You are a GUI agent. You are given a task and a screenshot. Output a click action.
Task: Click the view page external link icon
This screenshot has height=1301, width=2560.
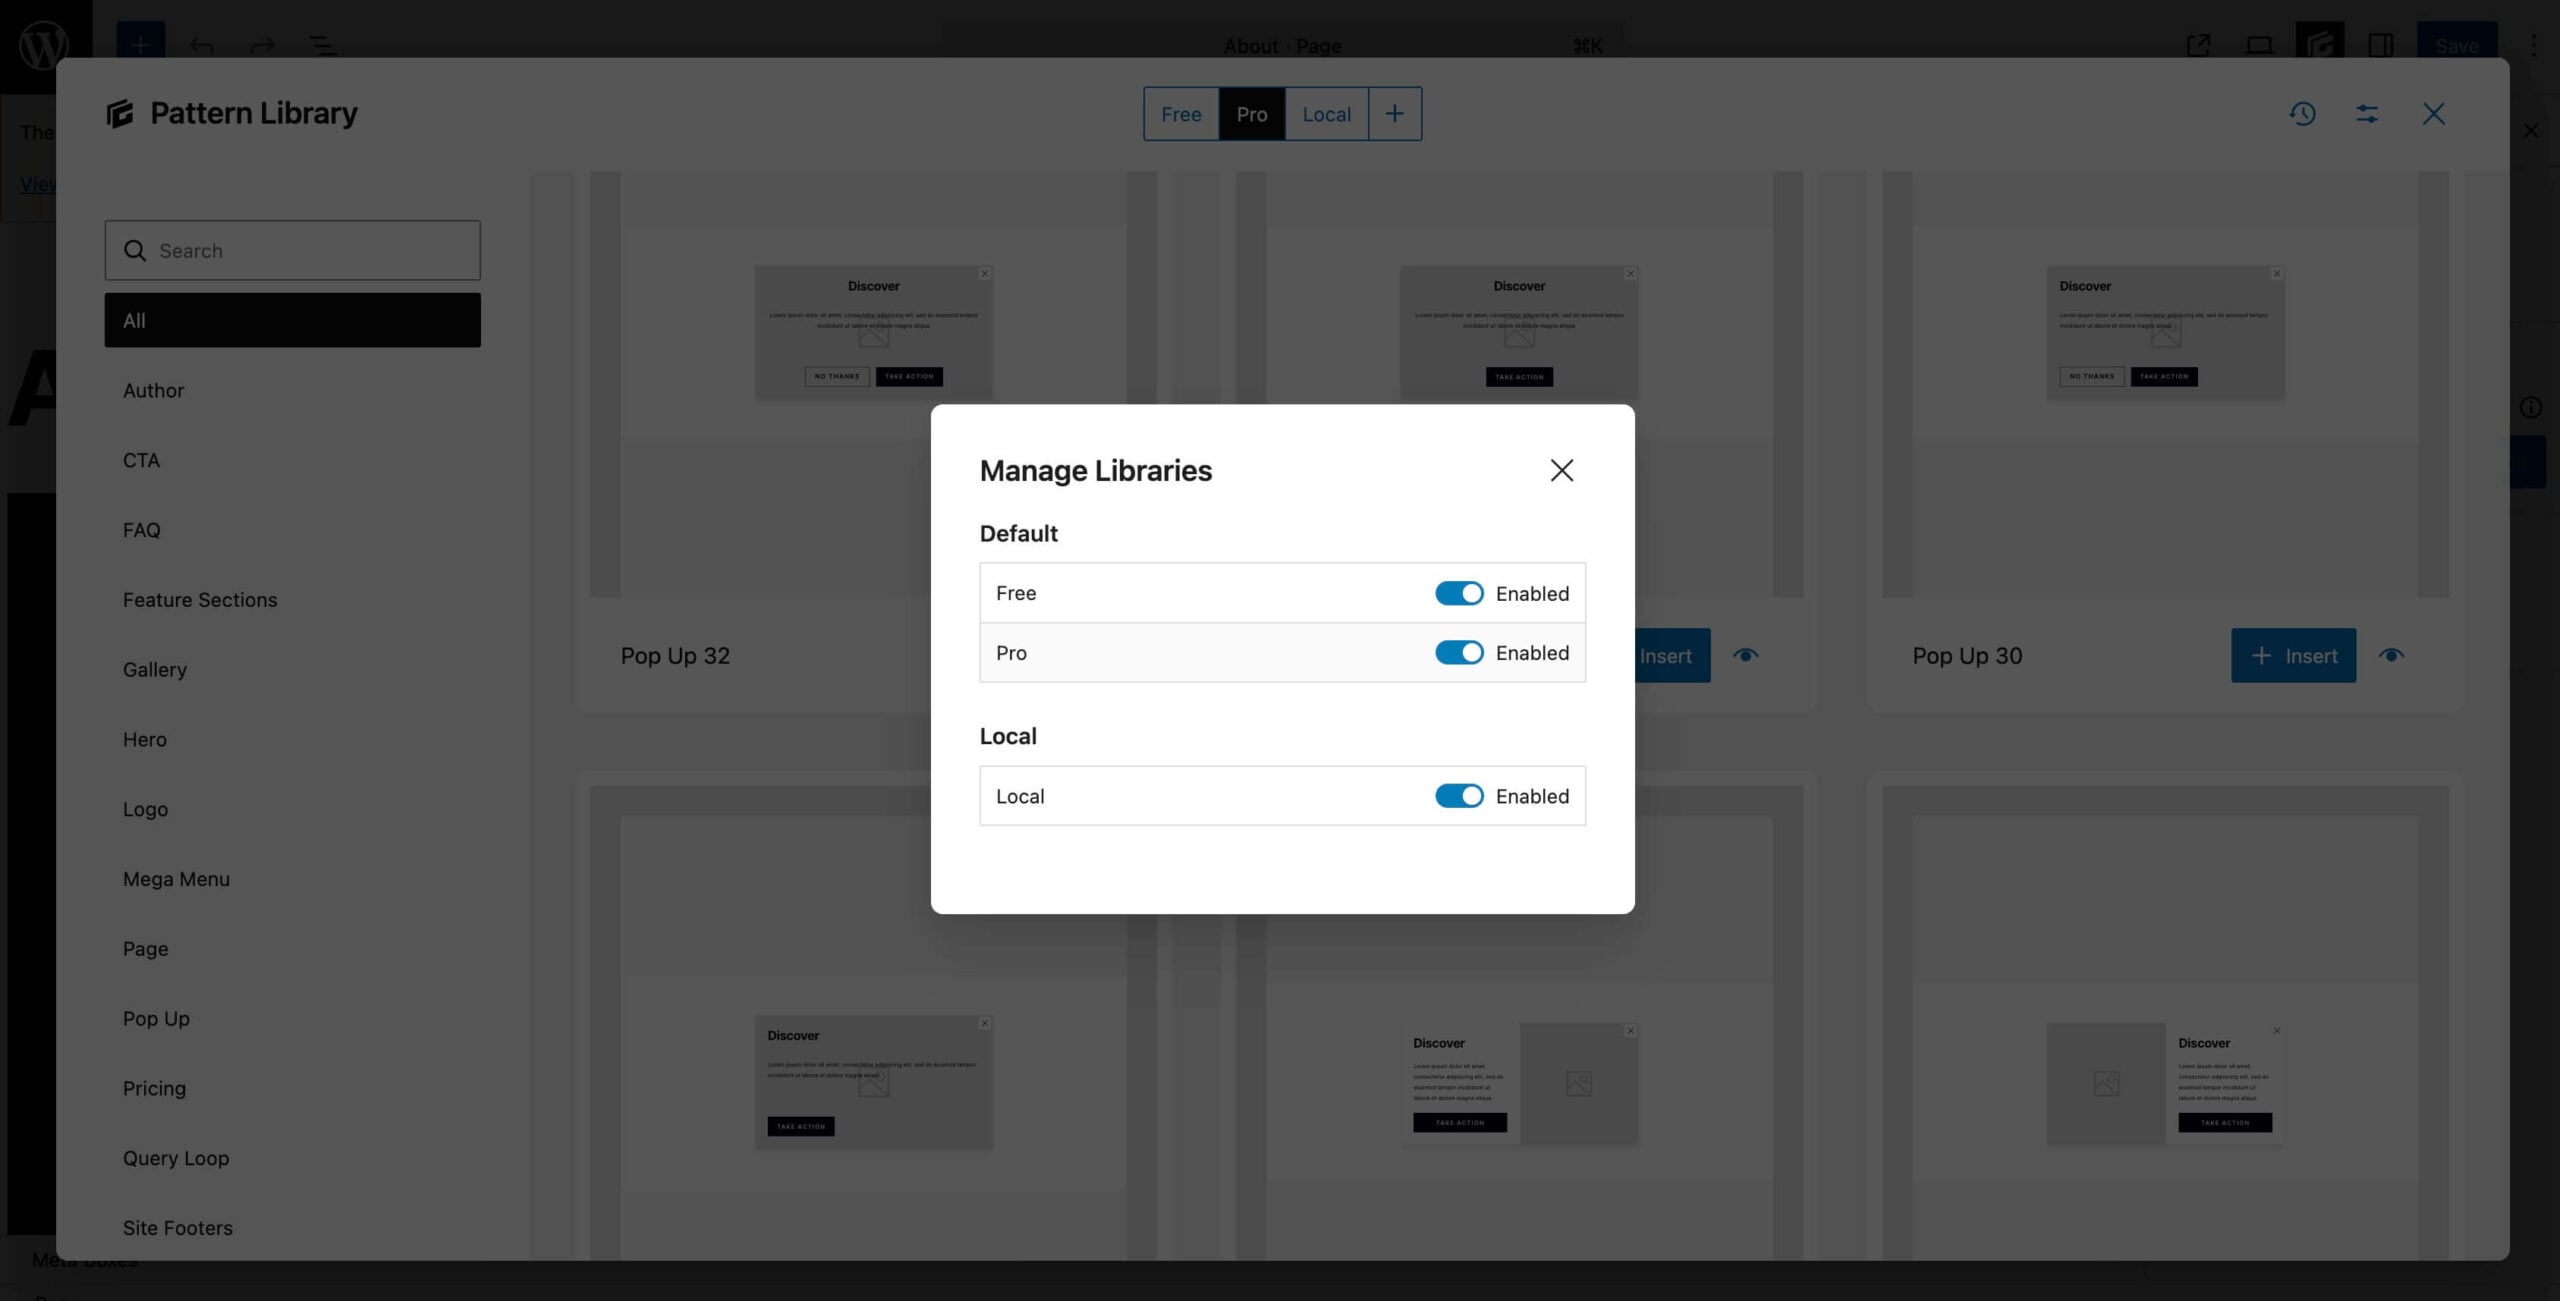(2197, 46)
